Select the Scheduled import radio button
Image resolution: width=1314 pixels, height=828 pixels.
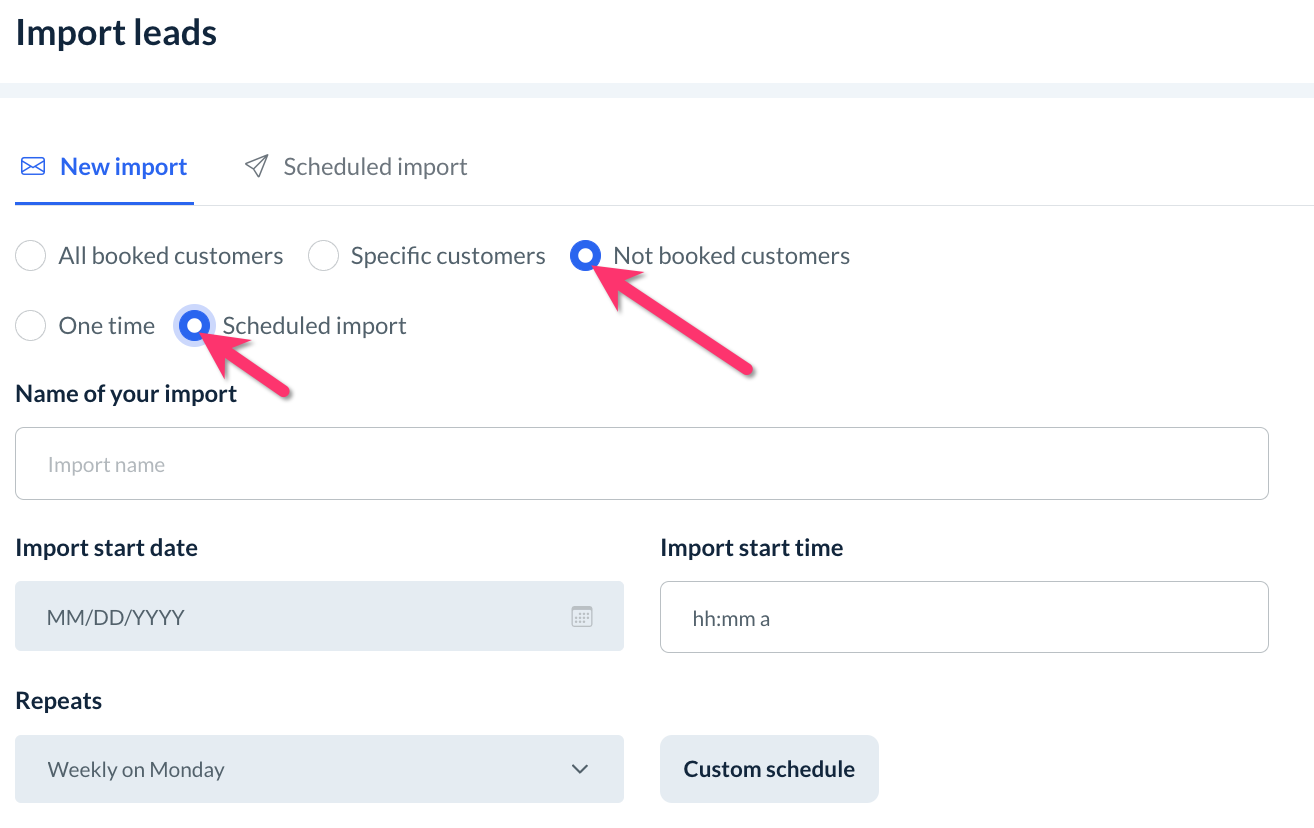coord(194,326)
